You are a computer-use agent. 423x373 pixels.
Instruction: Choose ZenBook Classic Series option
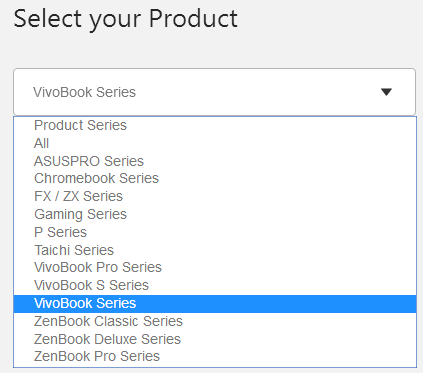tap(215, 321)
